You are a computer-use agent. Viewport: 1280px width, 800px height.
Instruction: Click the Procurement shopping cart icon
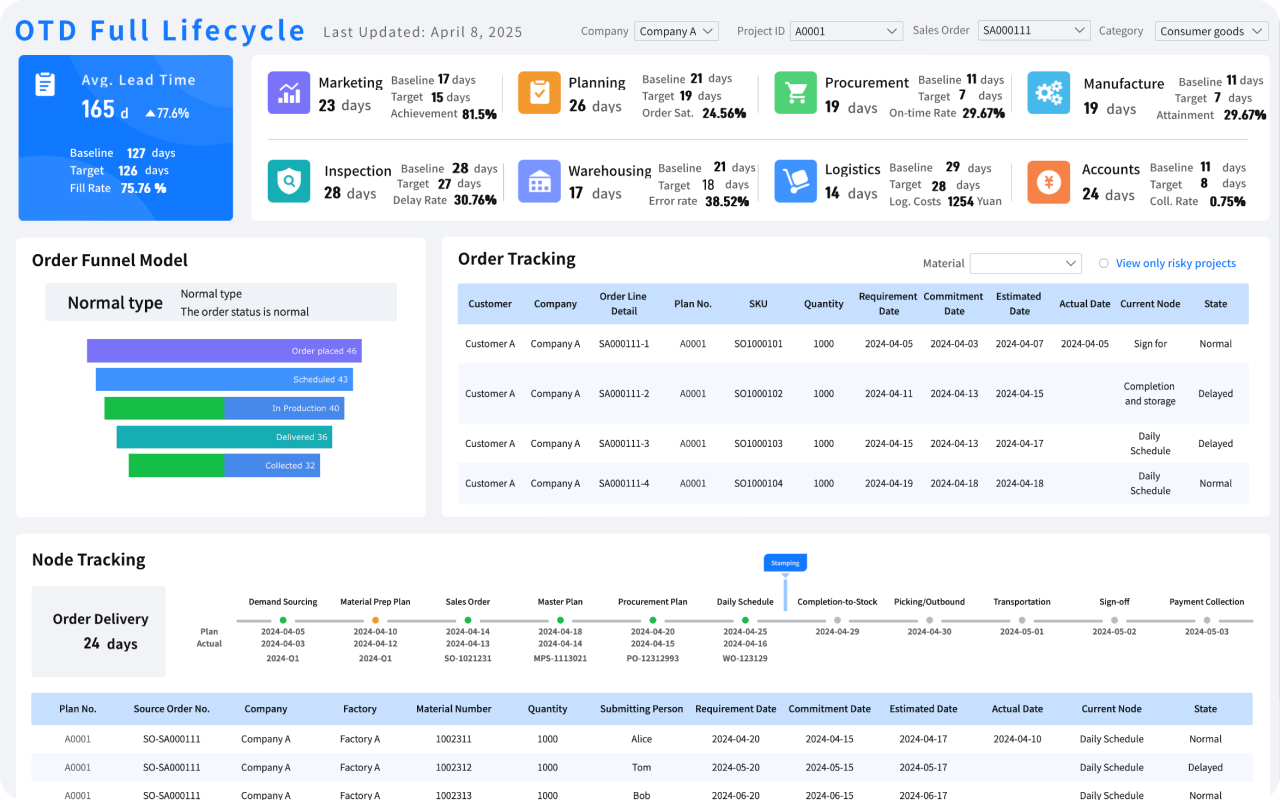pyautogui.click(x=796, y=93)
